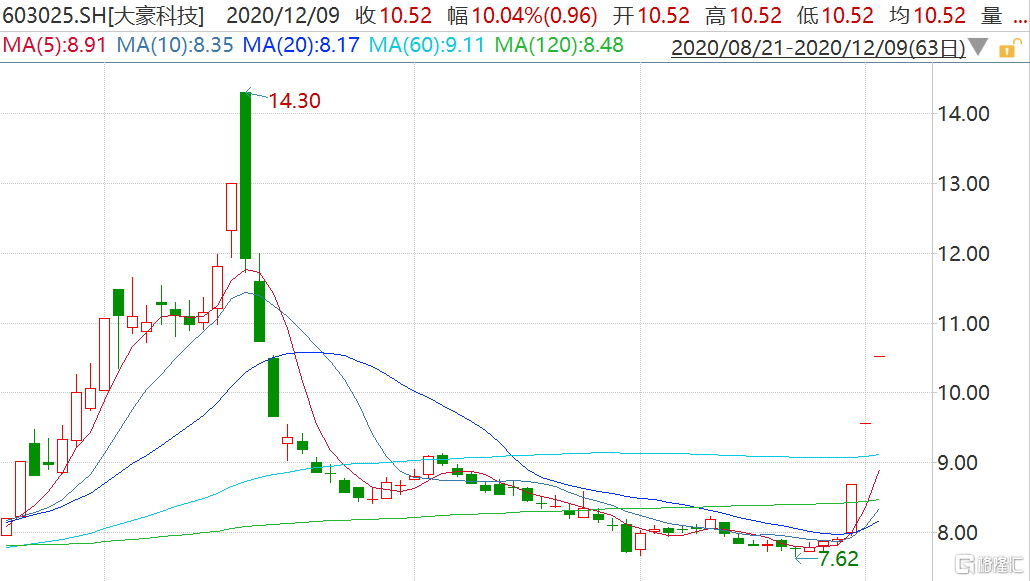Image resolution: width=1030 pixels, height=581 pixels.
Task: Toggle the orange lock icon
Action: [x=1010, y=49]
